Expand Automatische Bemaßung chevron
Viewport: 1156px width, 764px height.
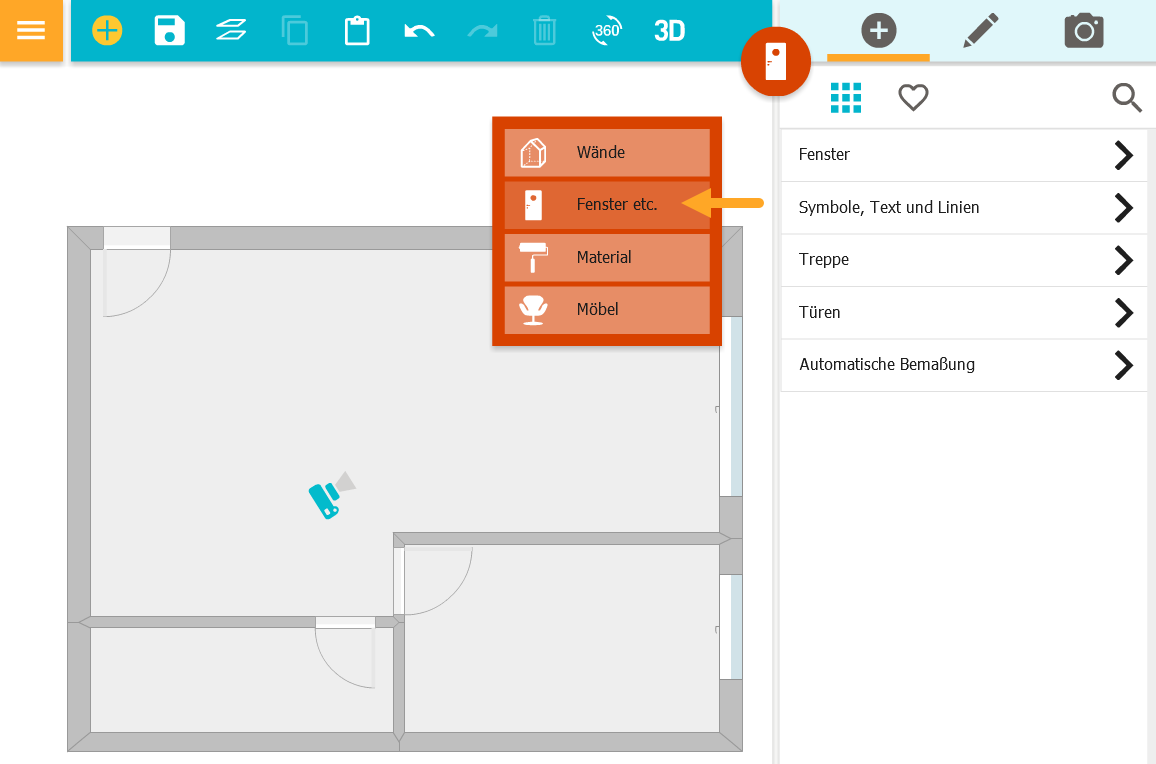[1124, 365]
